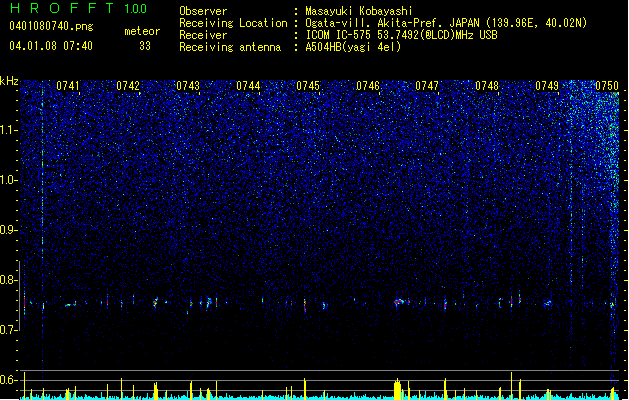Select the ICOM IC-575 receiver text
This screenshot has width=629, height=400.
(401, 35)
